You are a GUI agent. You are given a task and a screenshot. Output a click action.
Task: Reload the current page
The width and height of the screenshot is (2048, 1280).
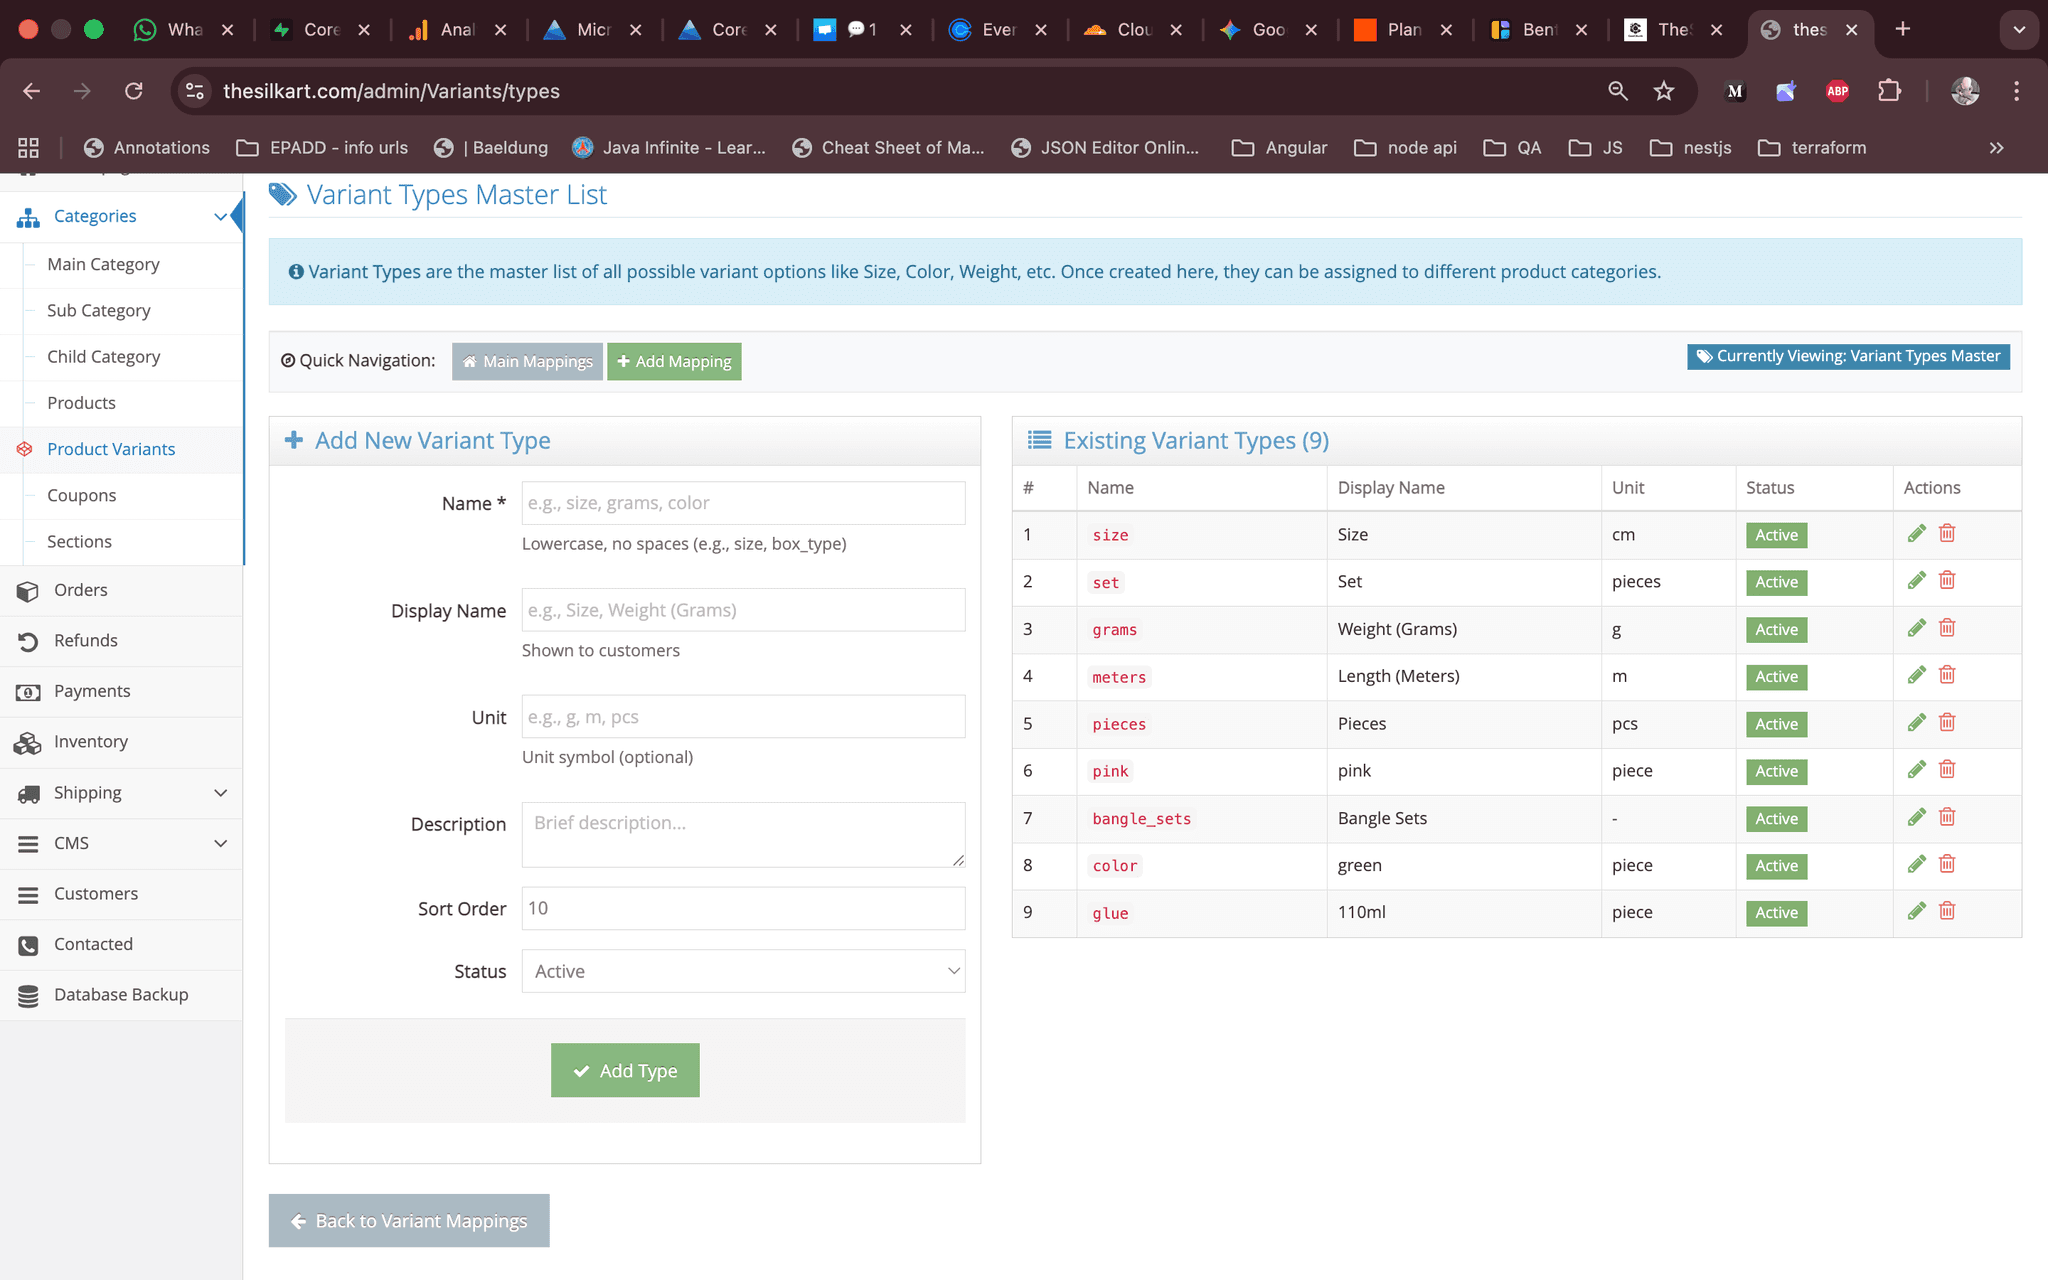click(133, 91)
